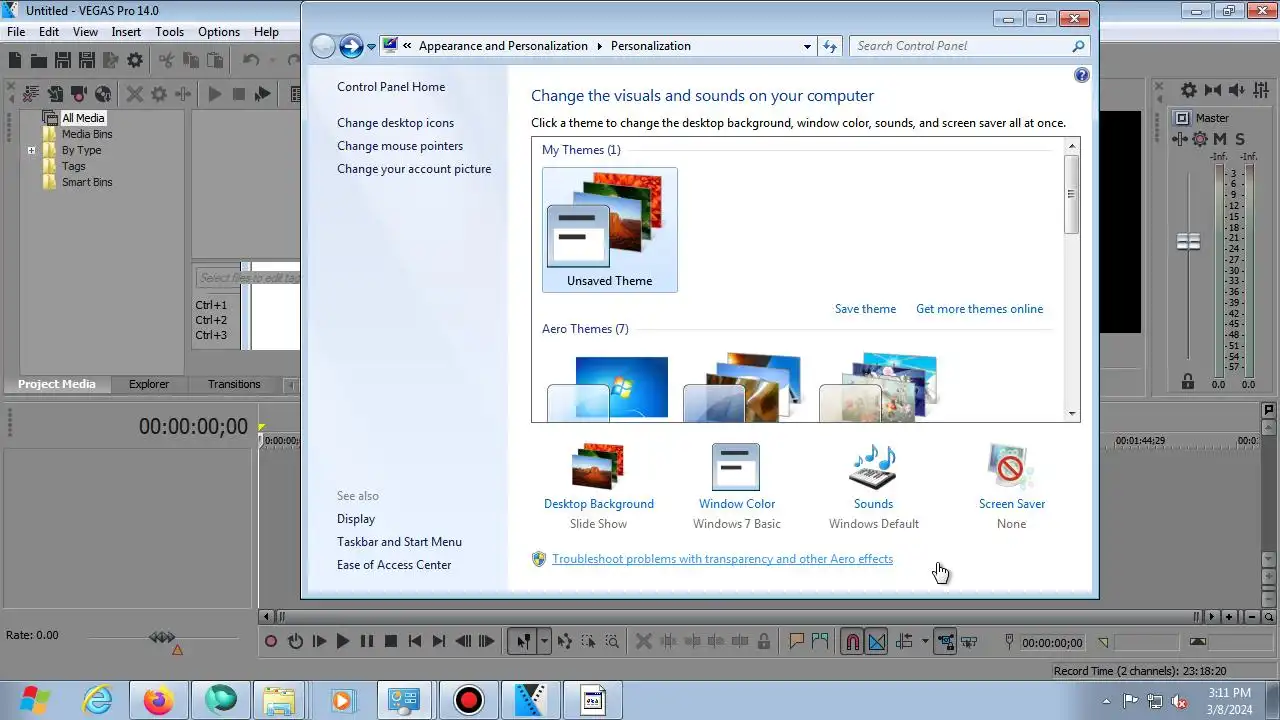The width and height of the screenshot is (1280, 720).
Task: Click the Play button in transport bar
Action: click(343, 642)
